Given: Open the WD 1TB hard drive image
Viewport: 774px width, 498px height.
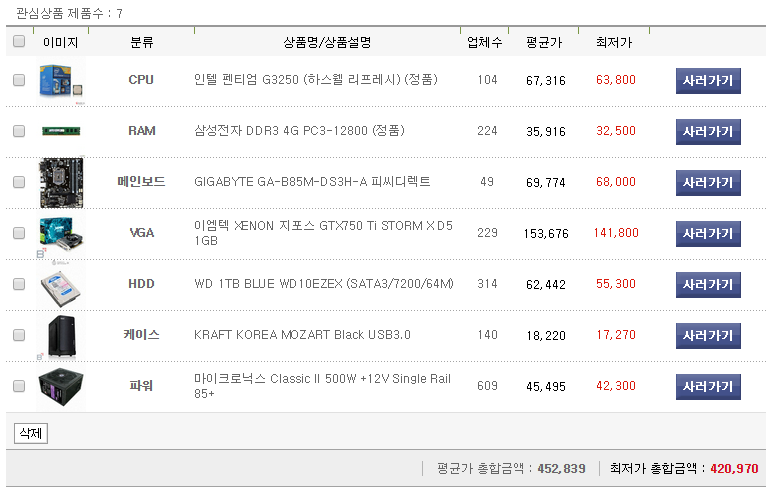Looking at the screenshot, I should 61,285.
